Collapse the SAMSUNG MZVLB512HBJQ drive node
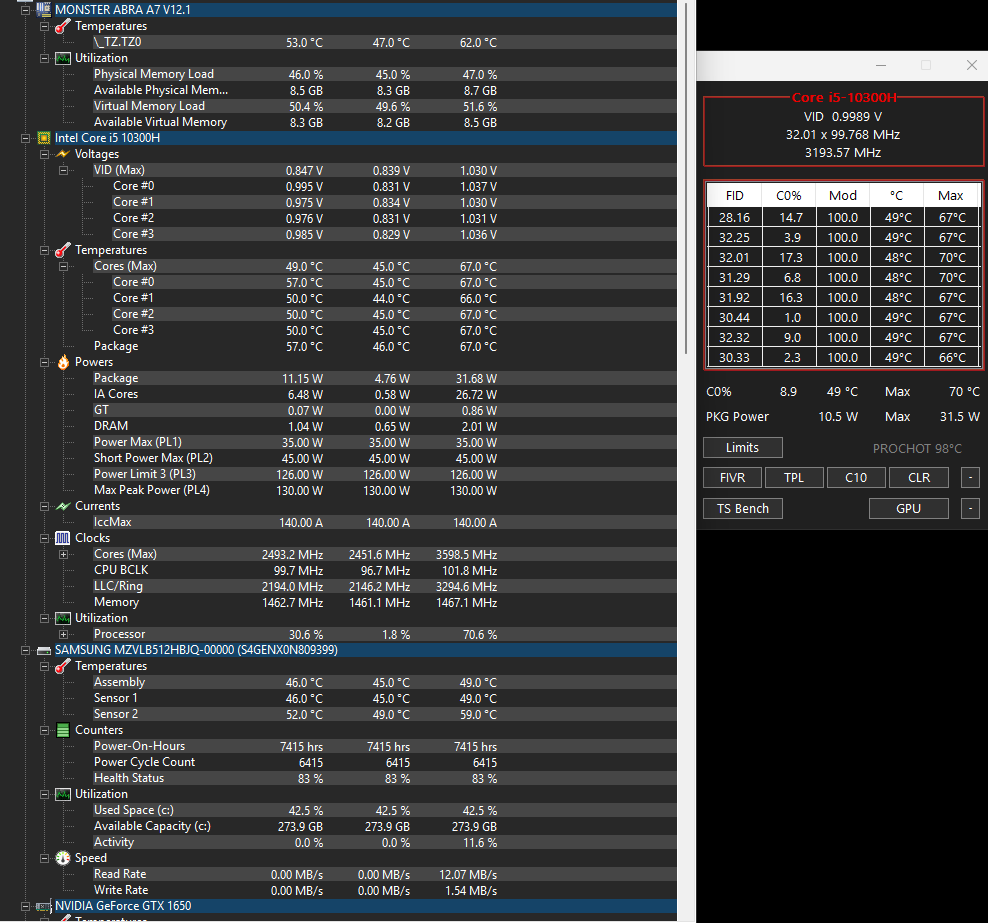 (x=25, y=650)
